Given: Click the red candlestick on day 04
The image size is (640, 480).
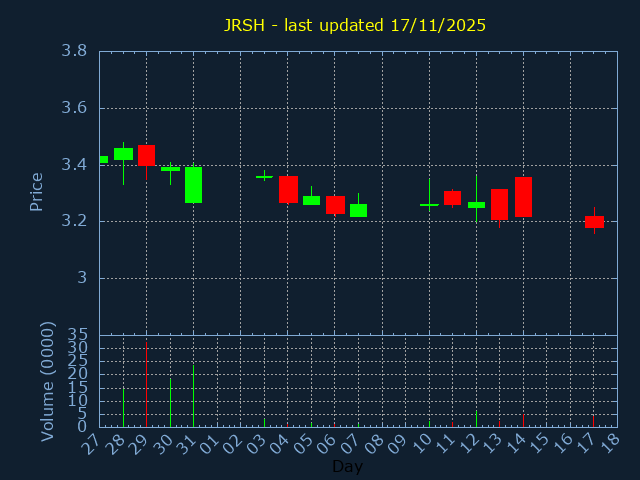Looking at the screenshot, I should (x=288, y=189).
